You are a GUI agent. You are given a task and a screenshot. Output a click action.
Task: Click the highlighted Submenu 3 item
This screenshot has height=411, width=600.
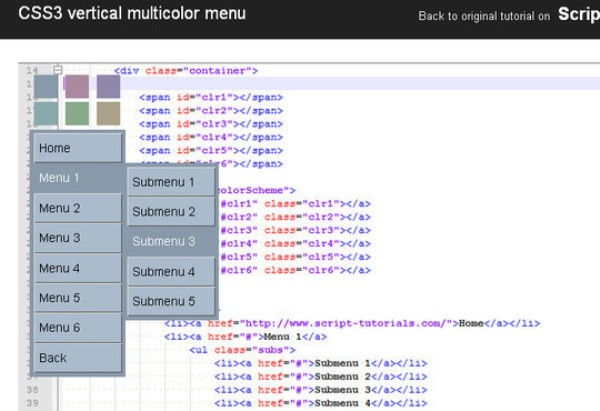(x=171, y=241)
